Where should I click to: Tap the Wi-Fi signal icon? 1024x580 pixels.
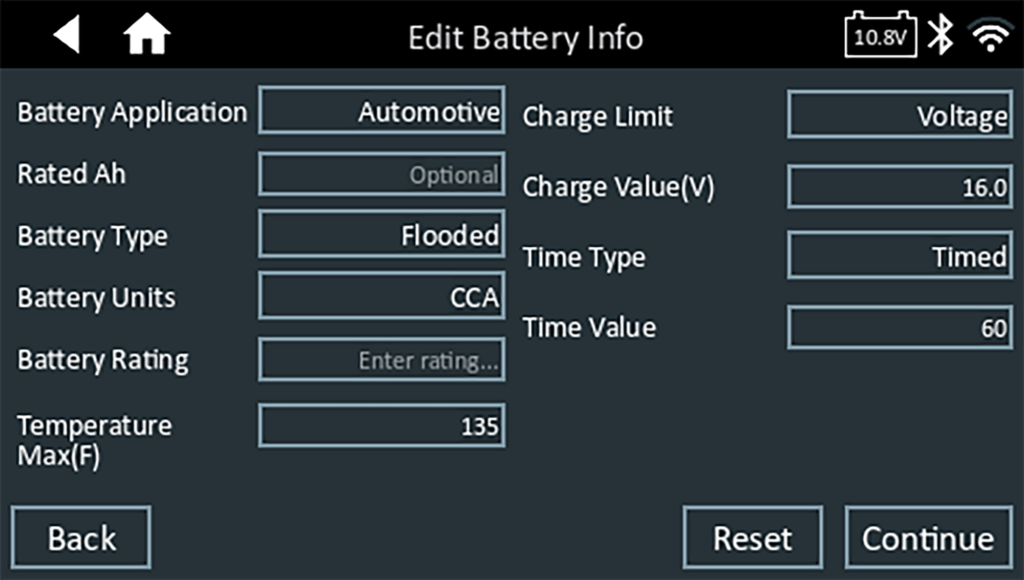[x=990, y=37]
